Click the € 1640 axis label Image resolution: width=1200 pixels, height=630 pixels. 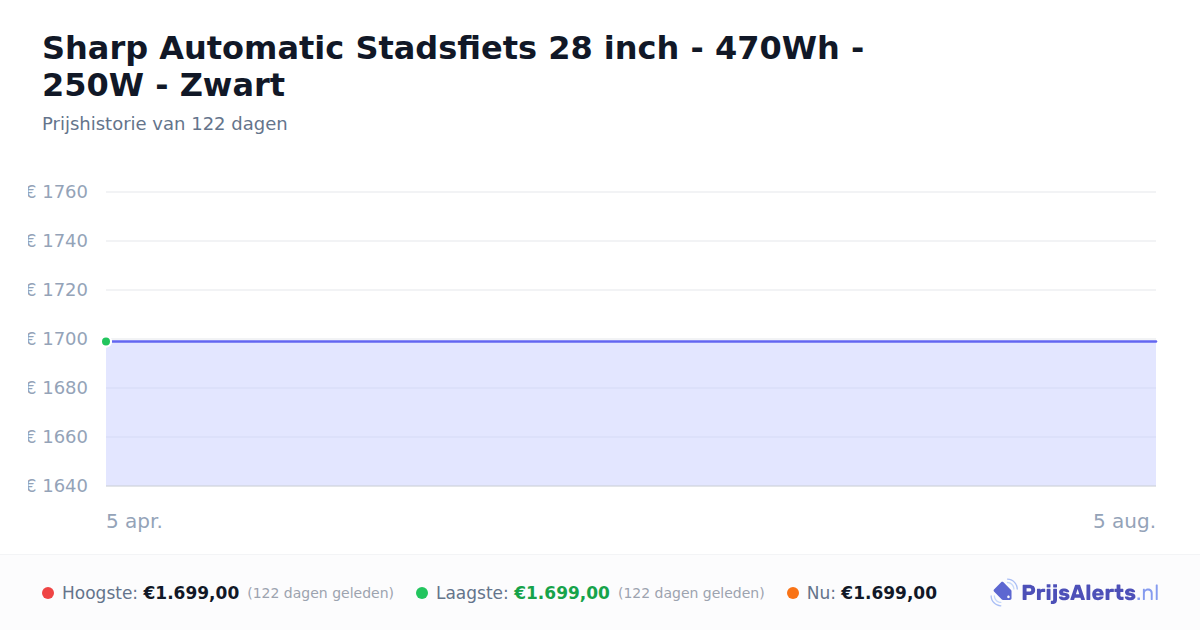[58, 486]
